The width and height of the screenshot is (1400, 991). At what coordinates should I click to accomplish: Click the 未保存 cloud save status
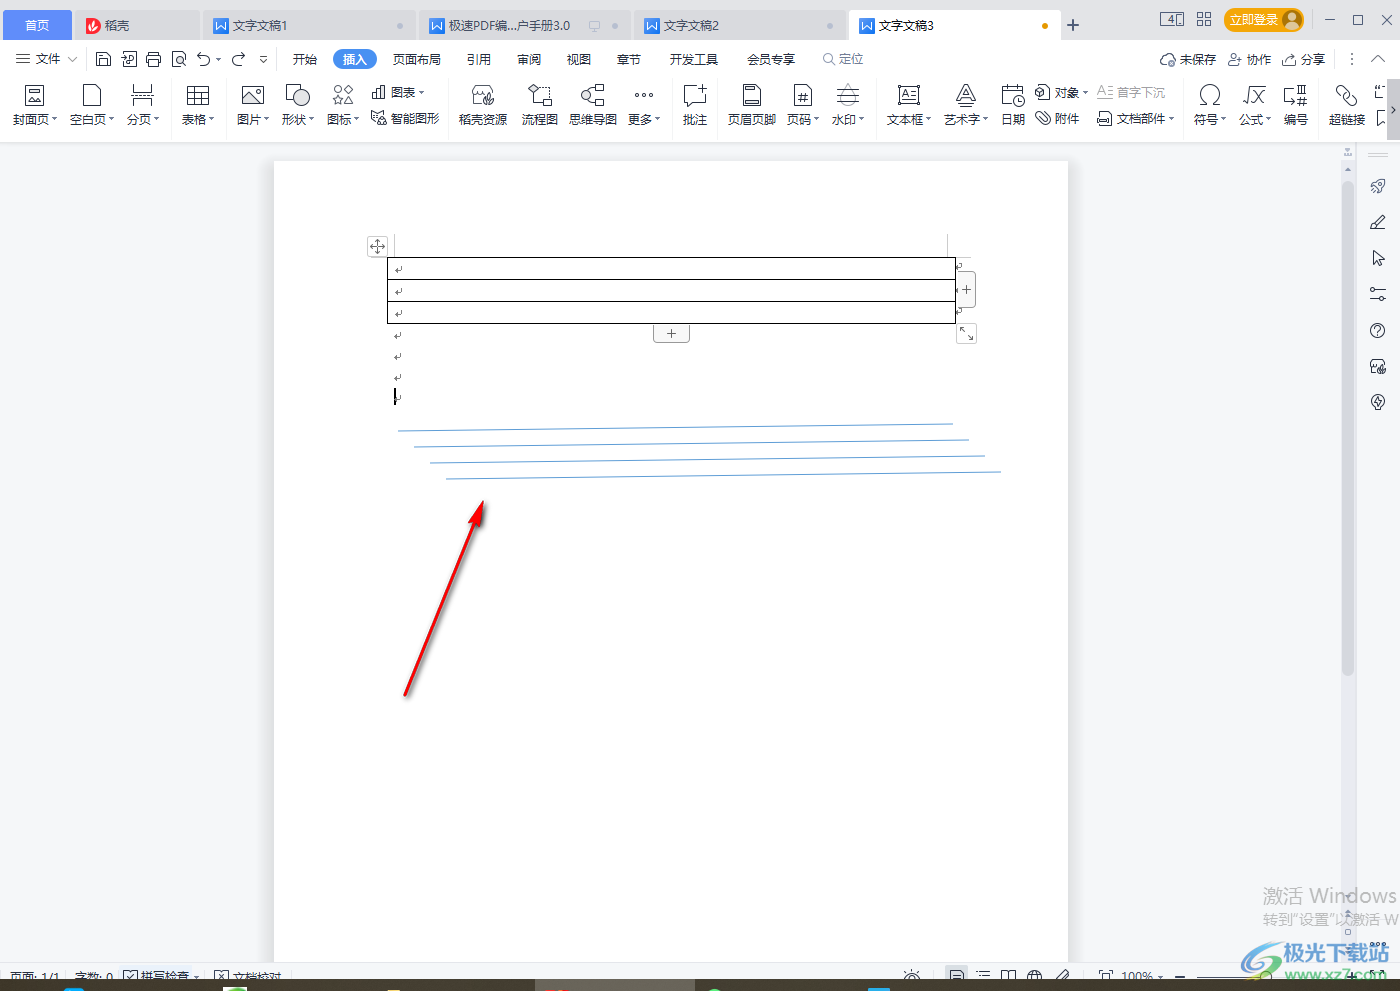1188,59
